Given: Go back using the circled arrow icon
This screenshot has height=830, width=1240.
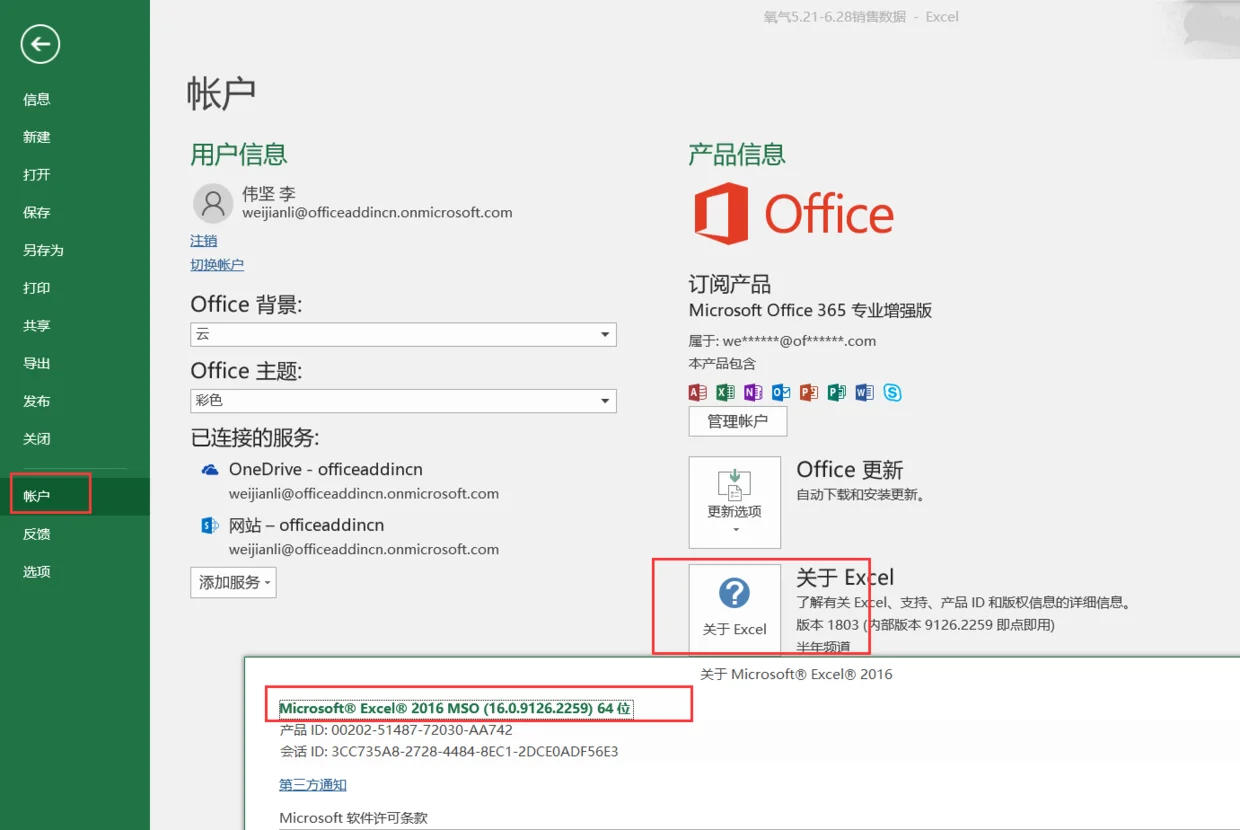Looking at the screenshot, I should click(40, 43).
